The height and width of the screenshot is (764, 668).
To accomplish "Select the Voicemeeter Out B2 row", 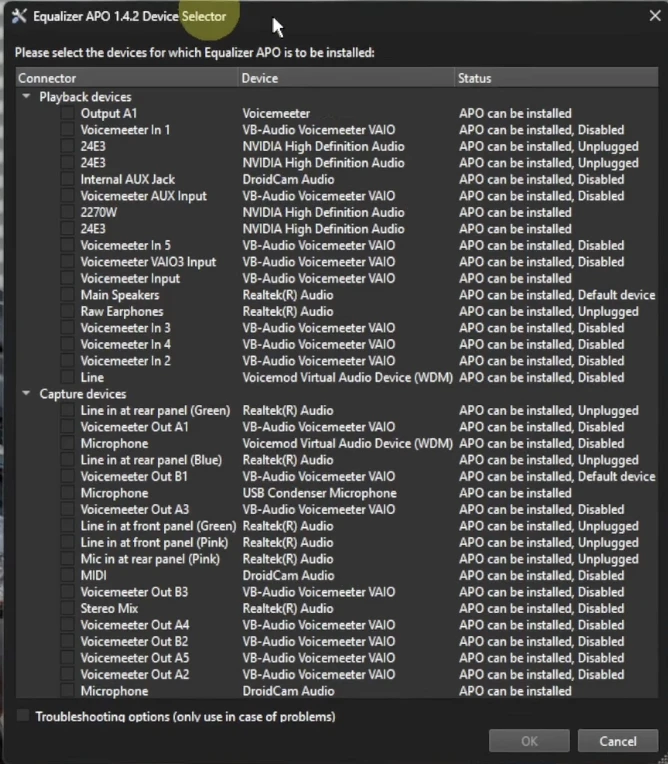I will click(337, 641).
